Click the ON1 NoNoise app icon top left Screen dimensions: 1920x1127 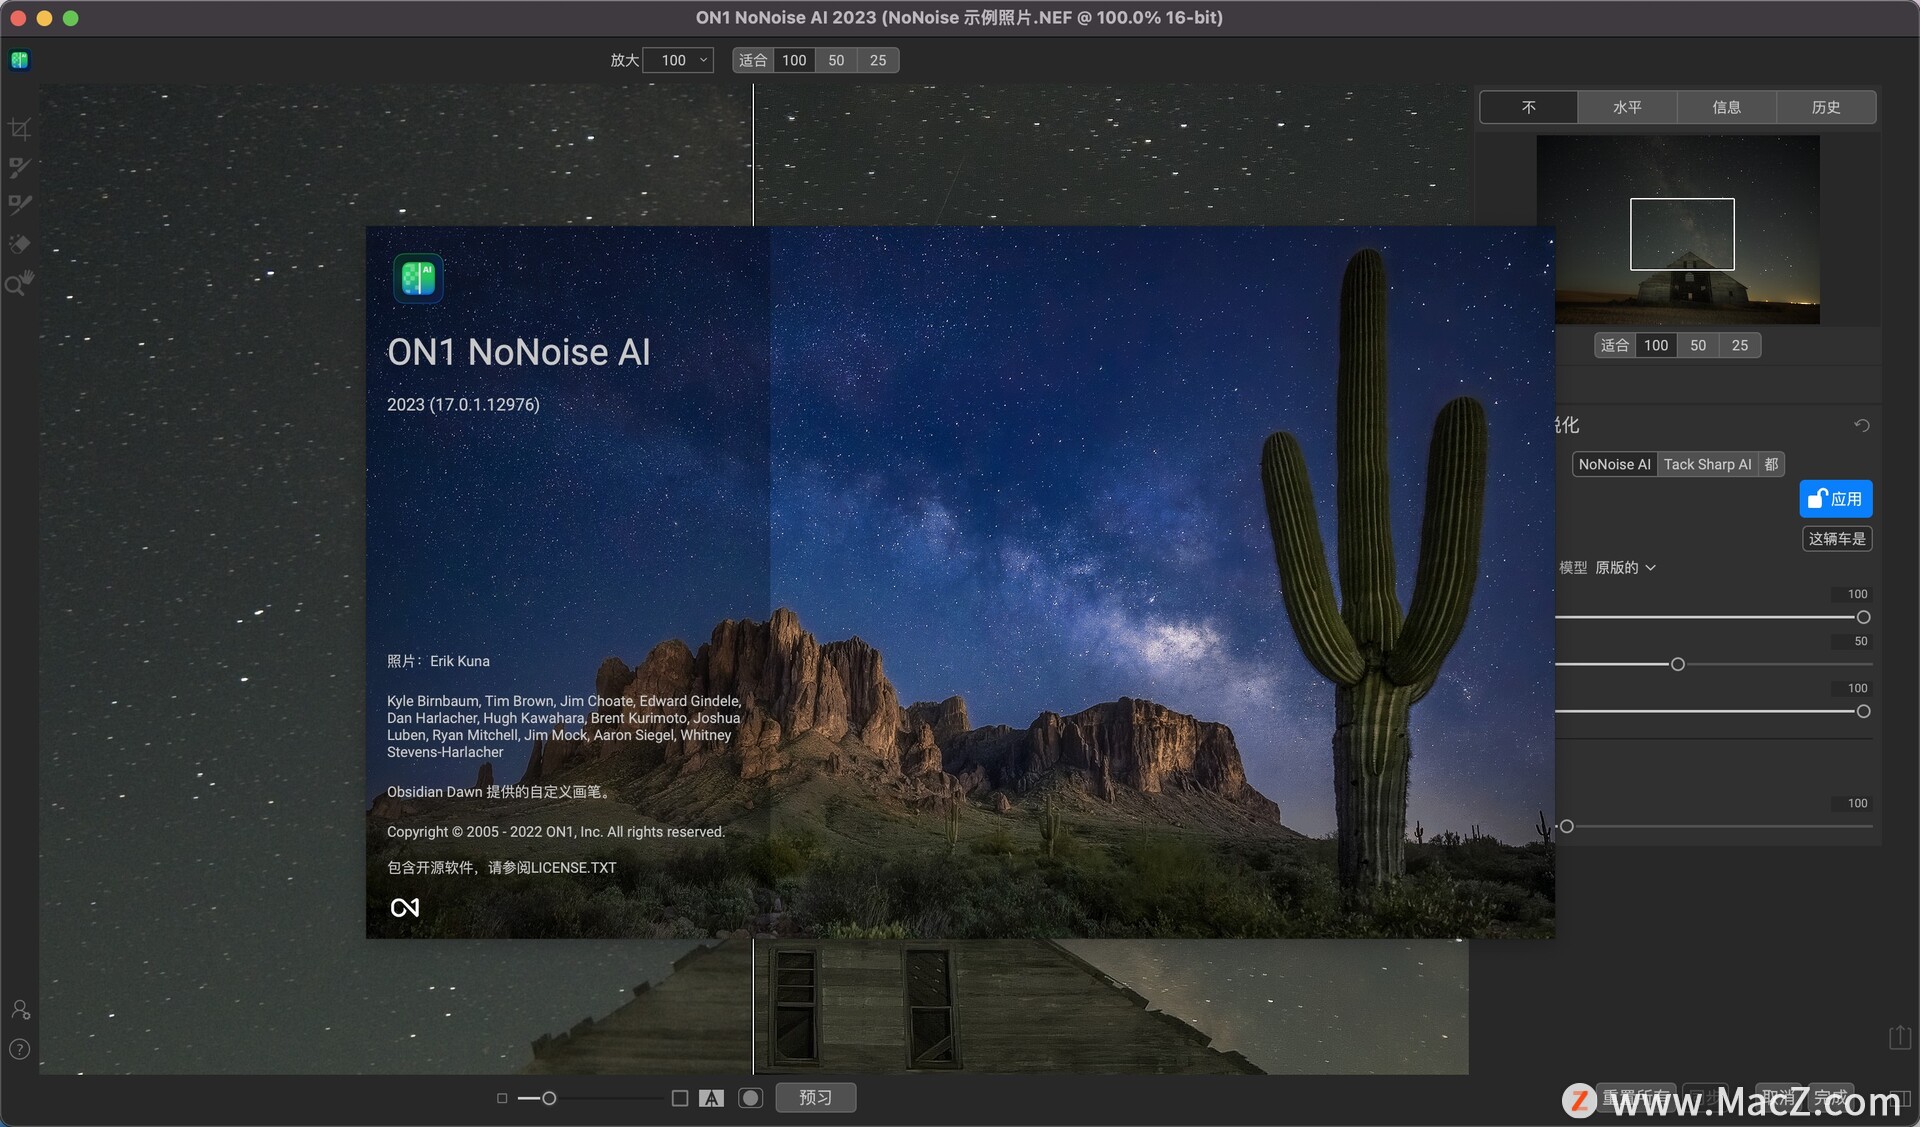[x=20, y=60]
